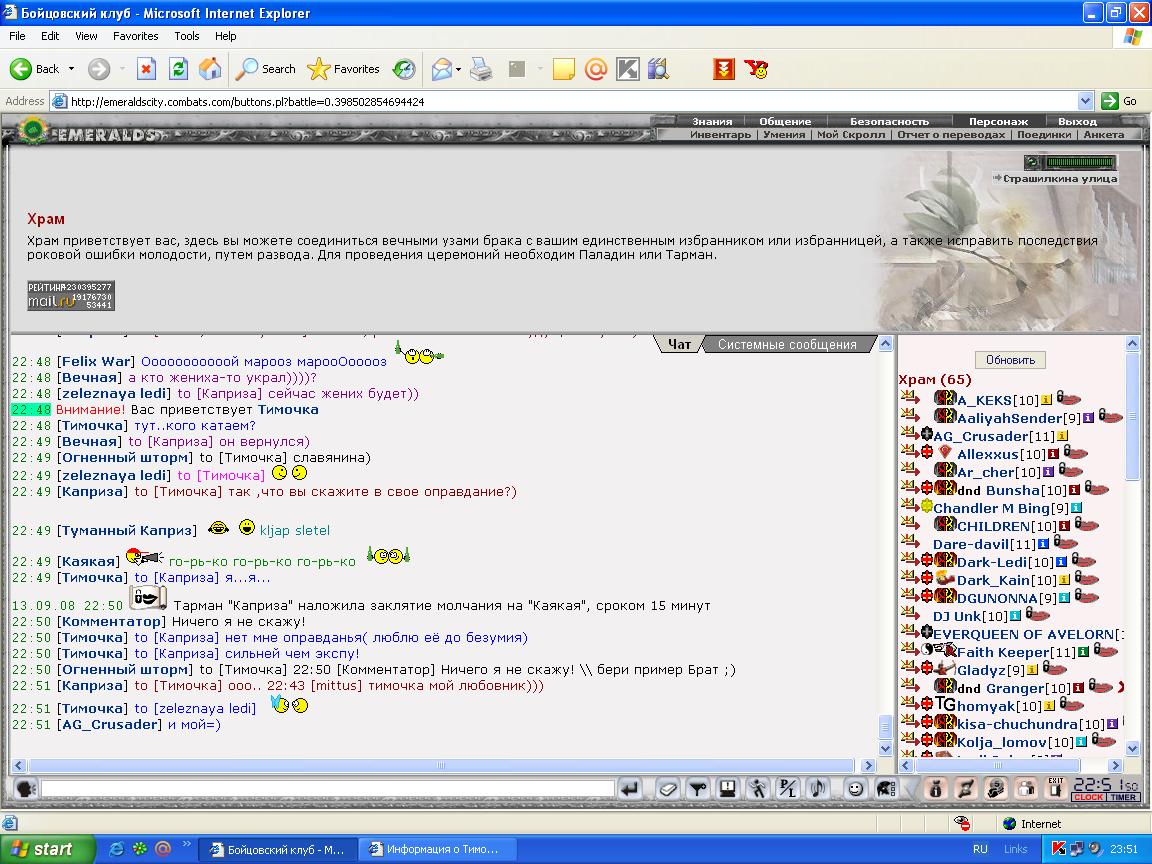
Task: Click the TIMER label button
Action: (1124, 797)
